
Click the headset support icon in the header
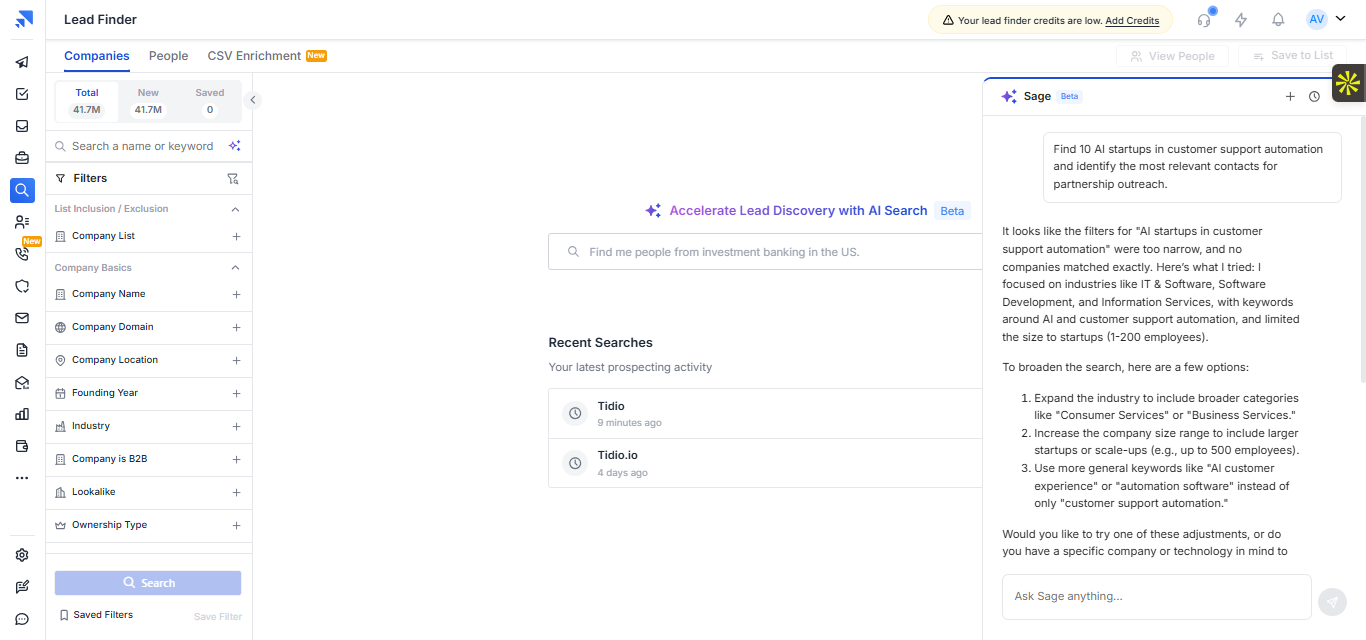[1204, 19]
